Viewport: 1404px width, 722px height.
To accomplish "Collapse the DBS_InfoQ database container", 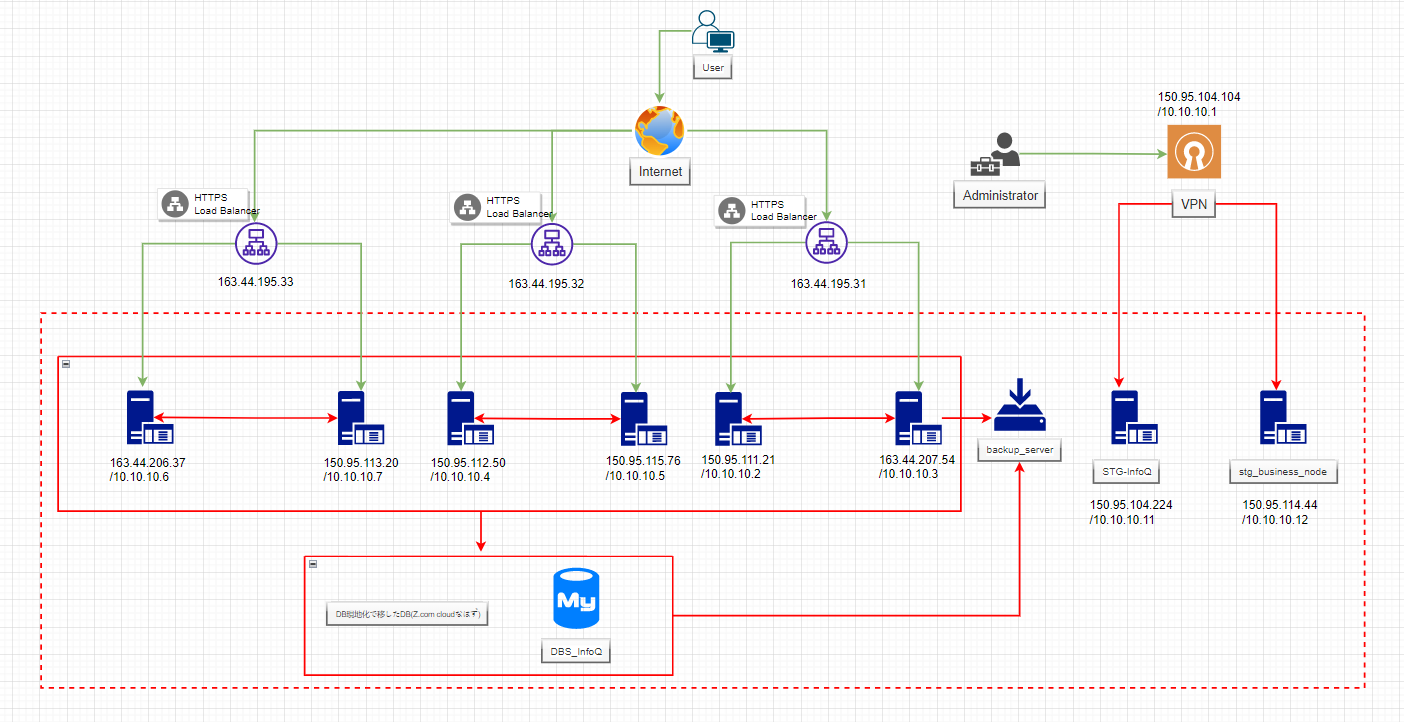I will (312, 564).
